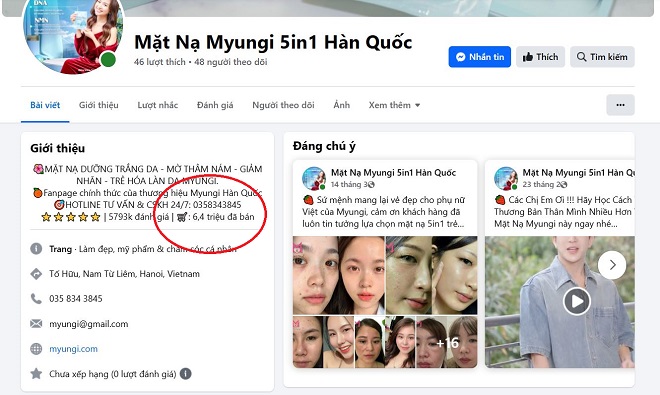
Task: Click the Chưa xếp hạng rating text
Action: coord(113,374)
